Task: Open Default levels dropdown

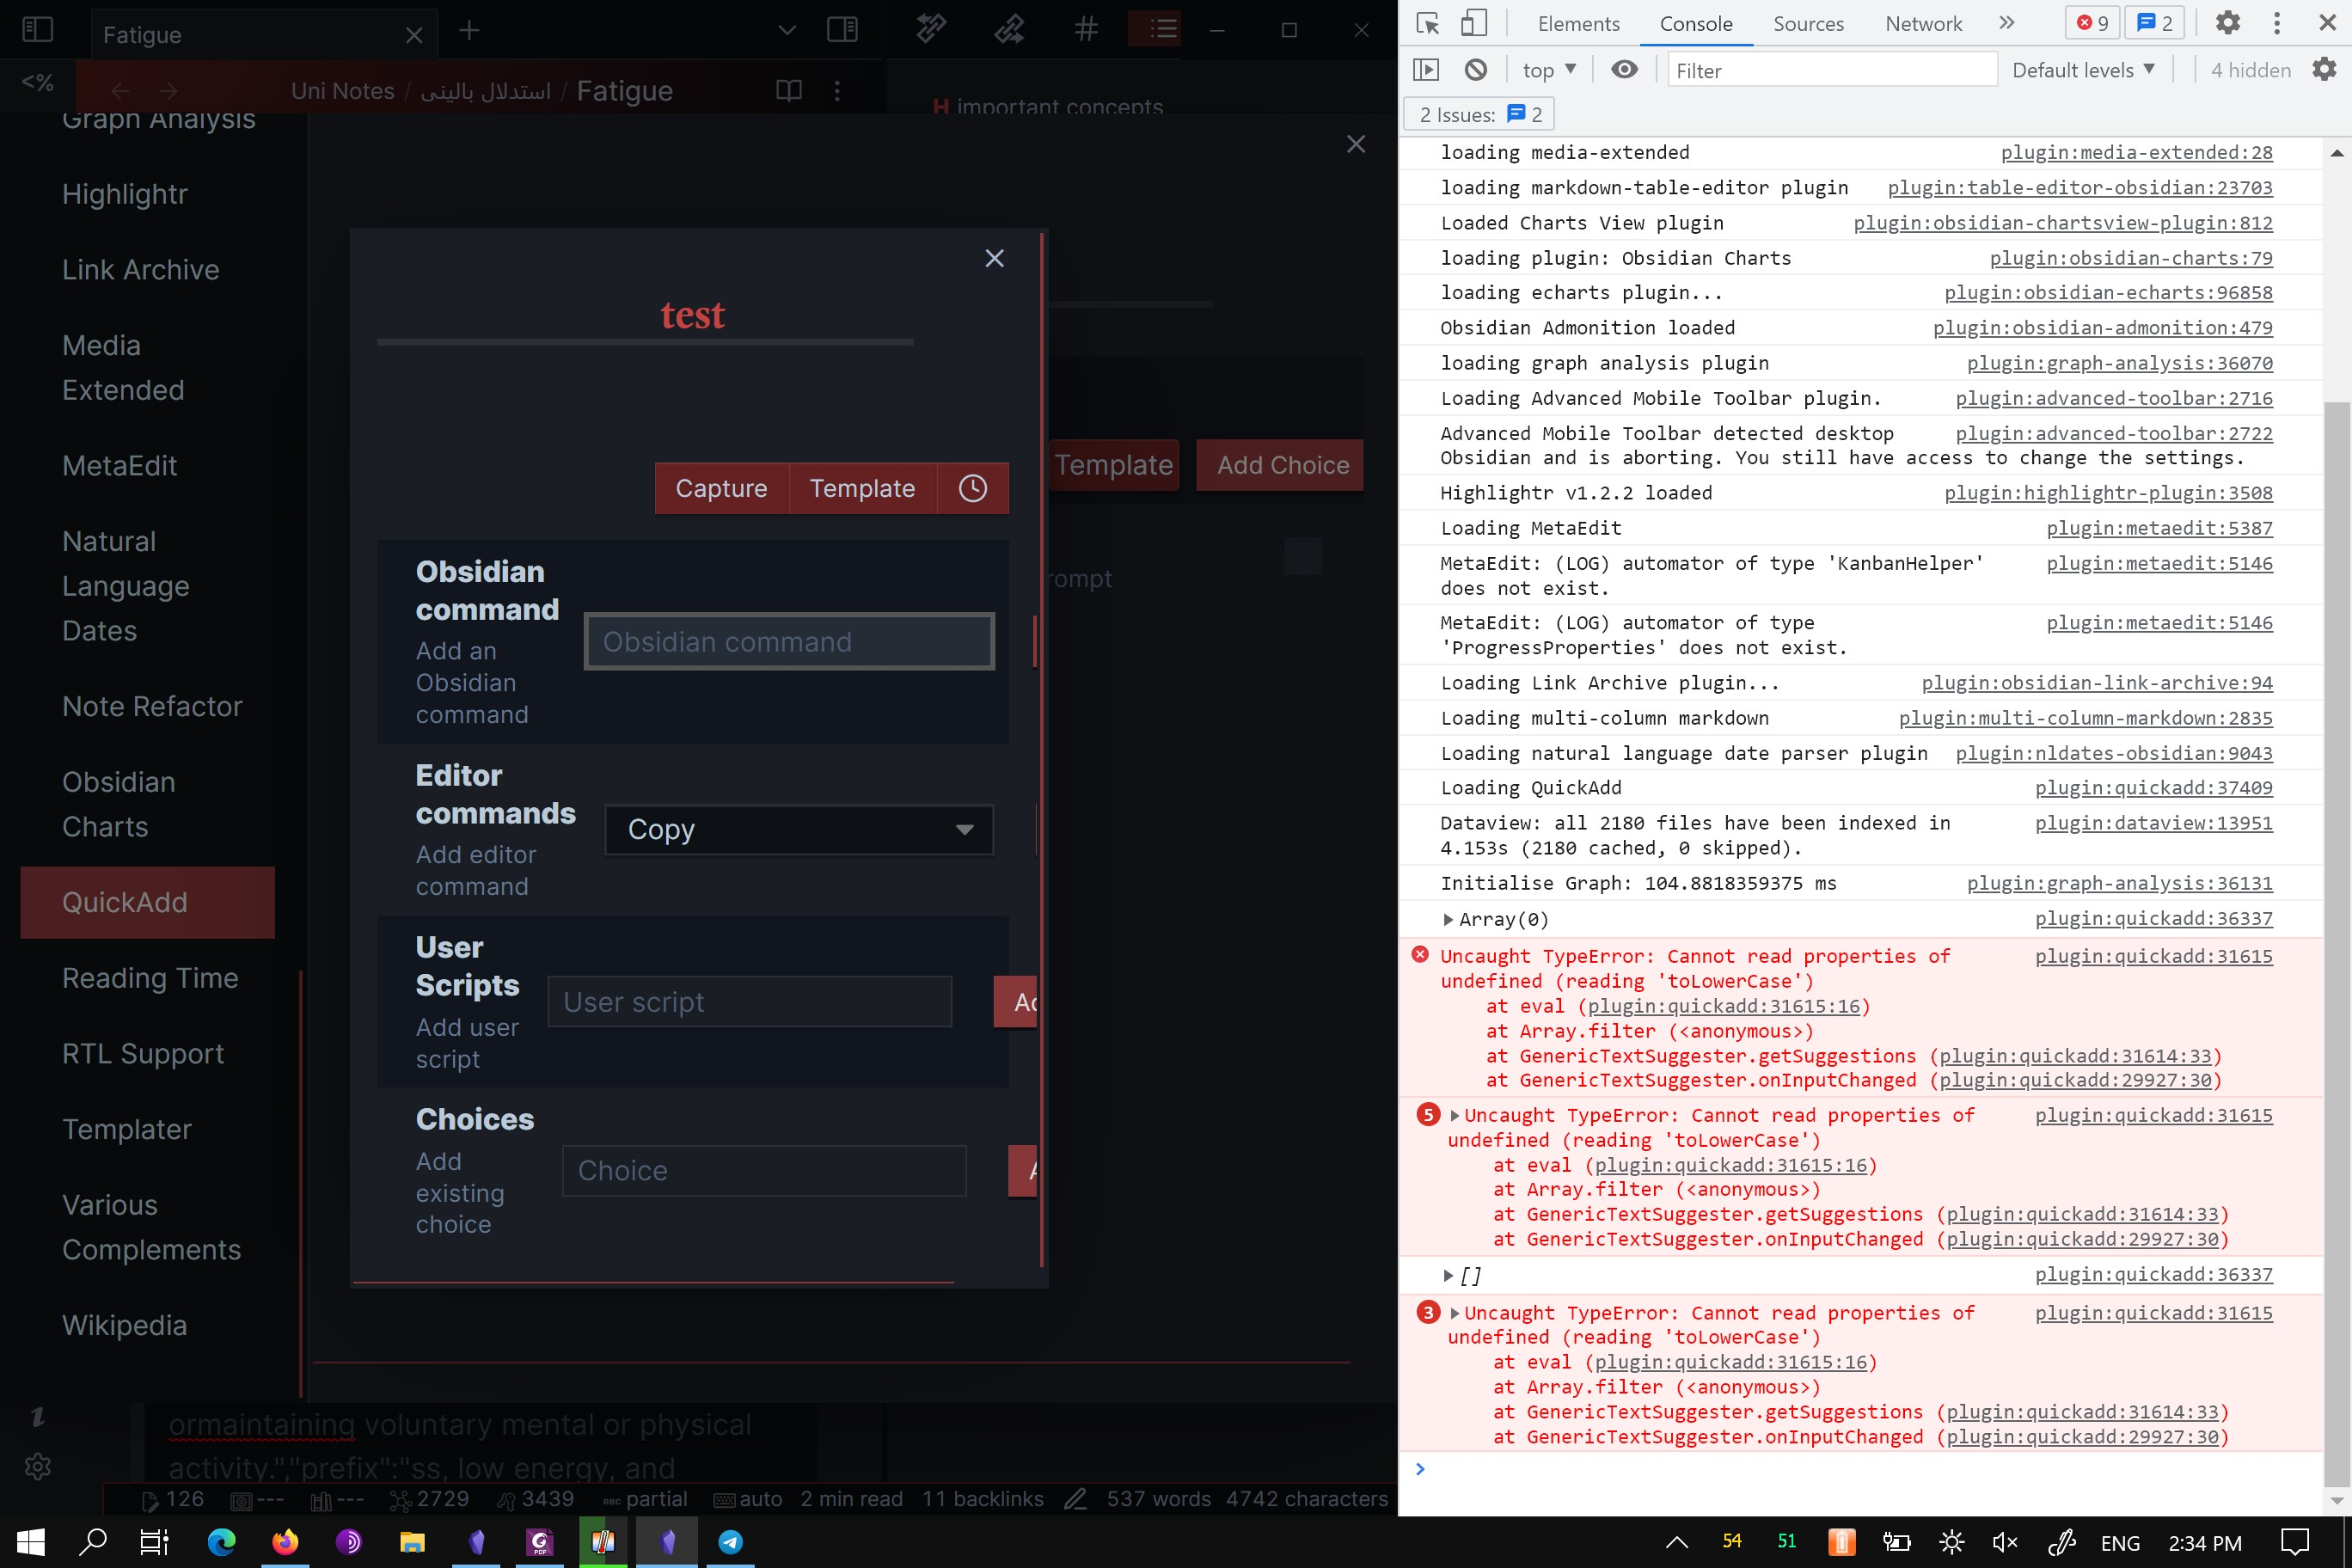Action: point(2084,70)
